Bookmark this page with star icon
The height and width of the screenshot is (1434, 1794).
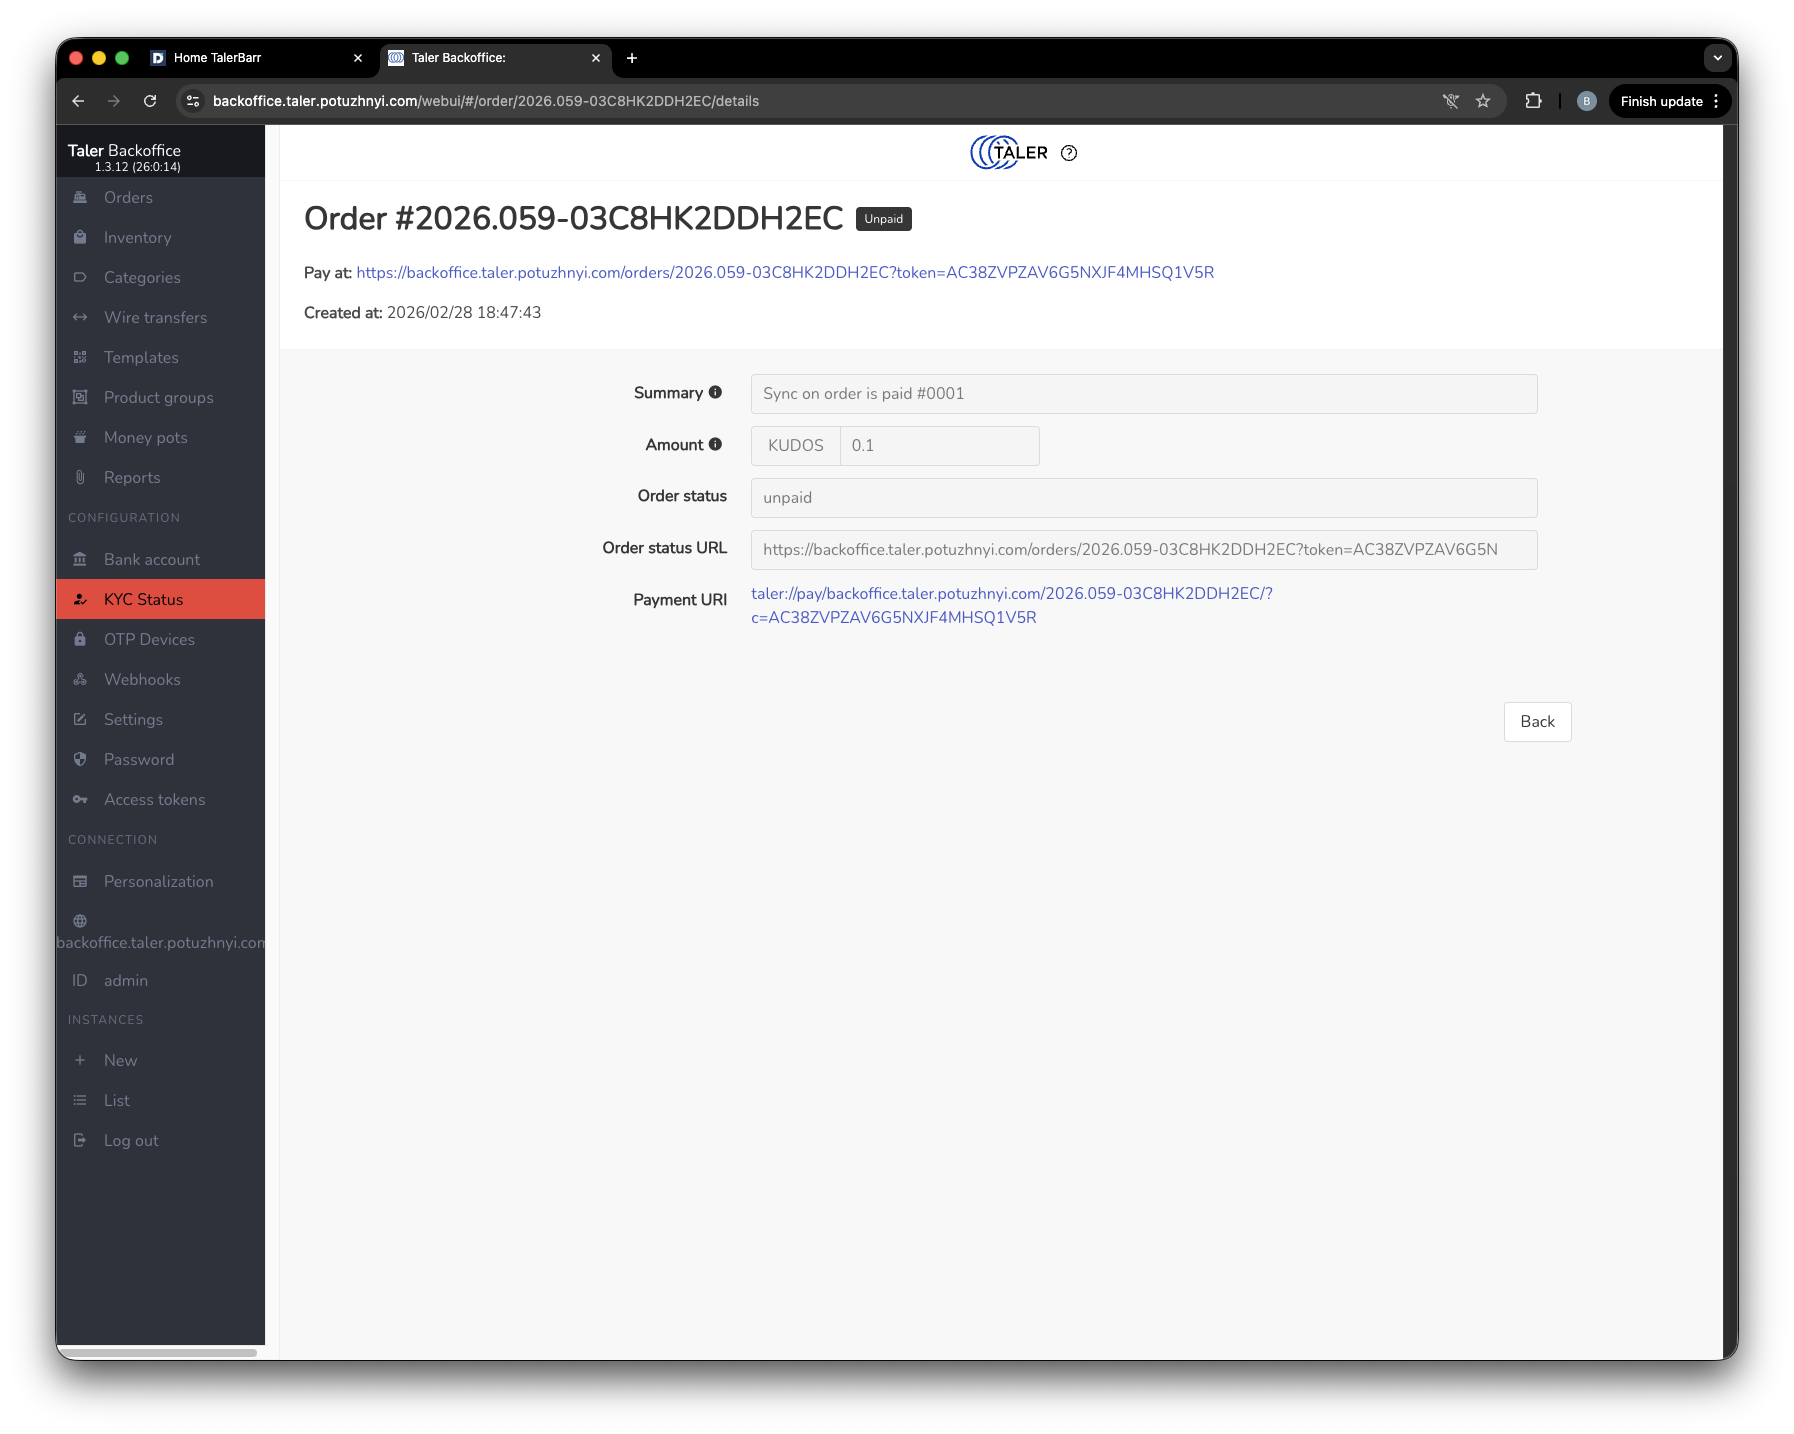[1483, 101]
